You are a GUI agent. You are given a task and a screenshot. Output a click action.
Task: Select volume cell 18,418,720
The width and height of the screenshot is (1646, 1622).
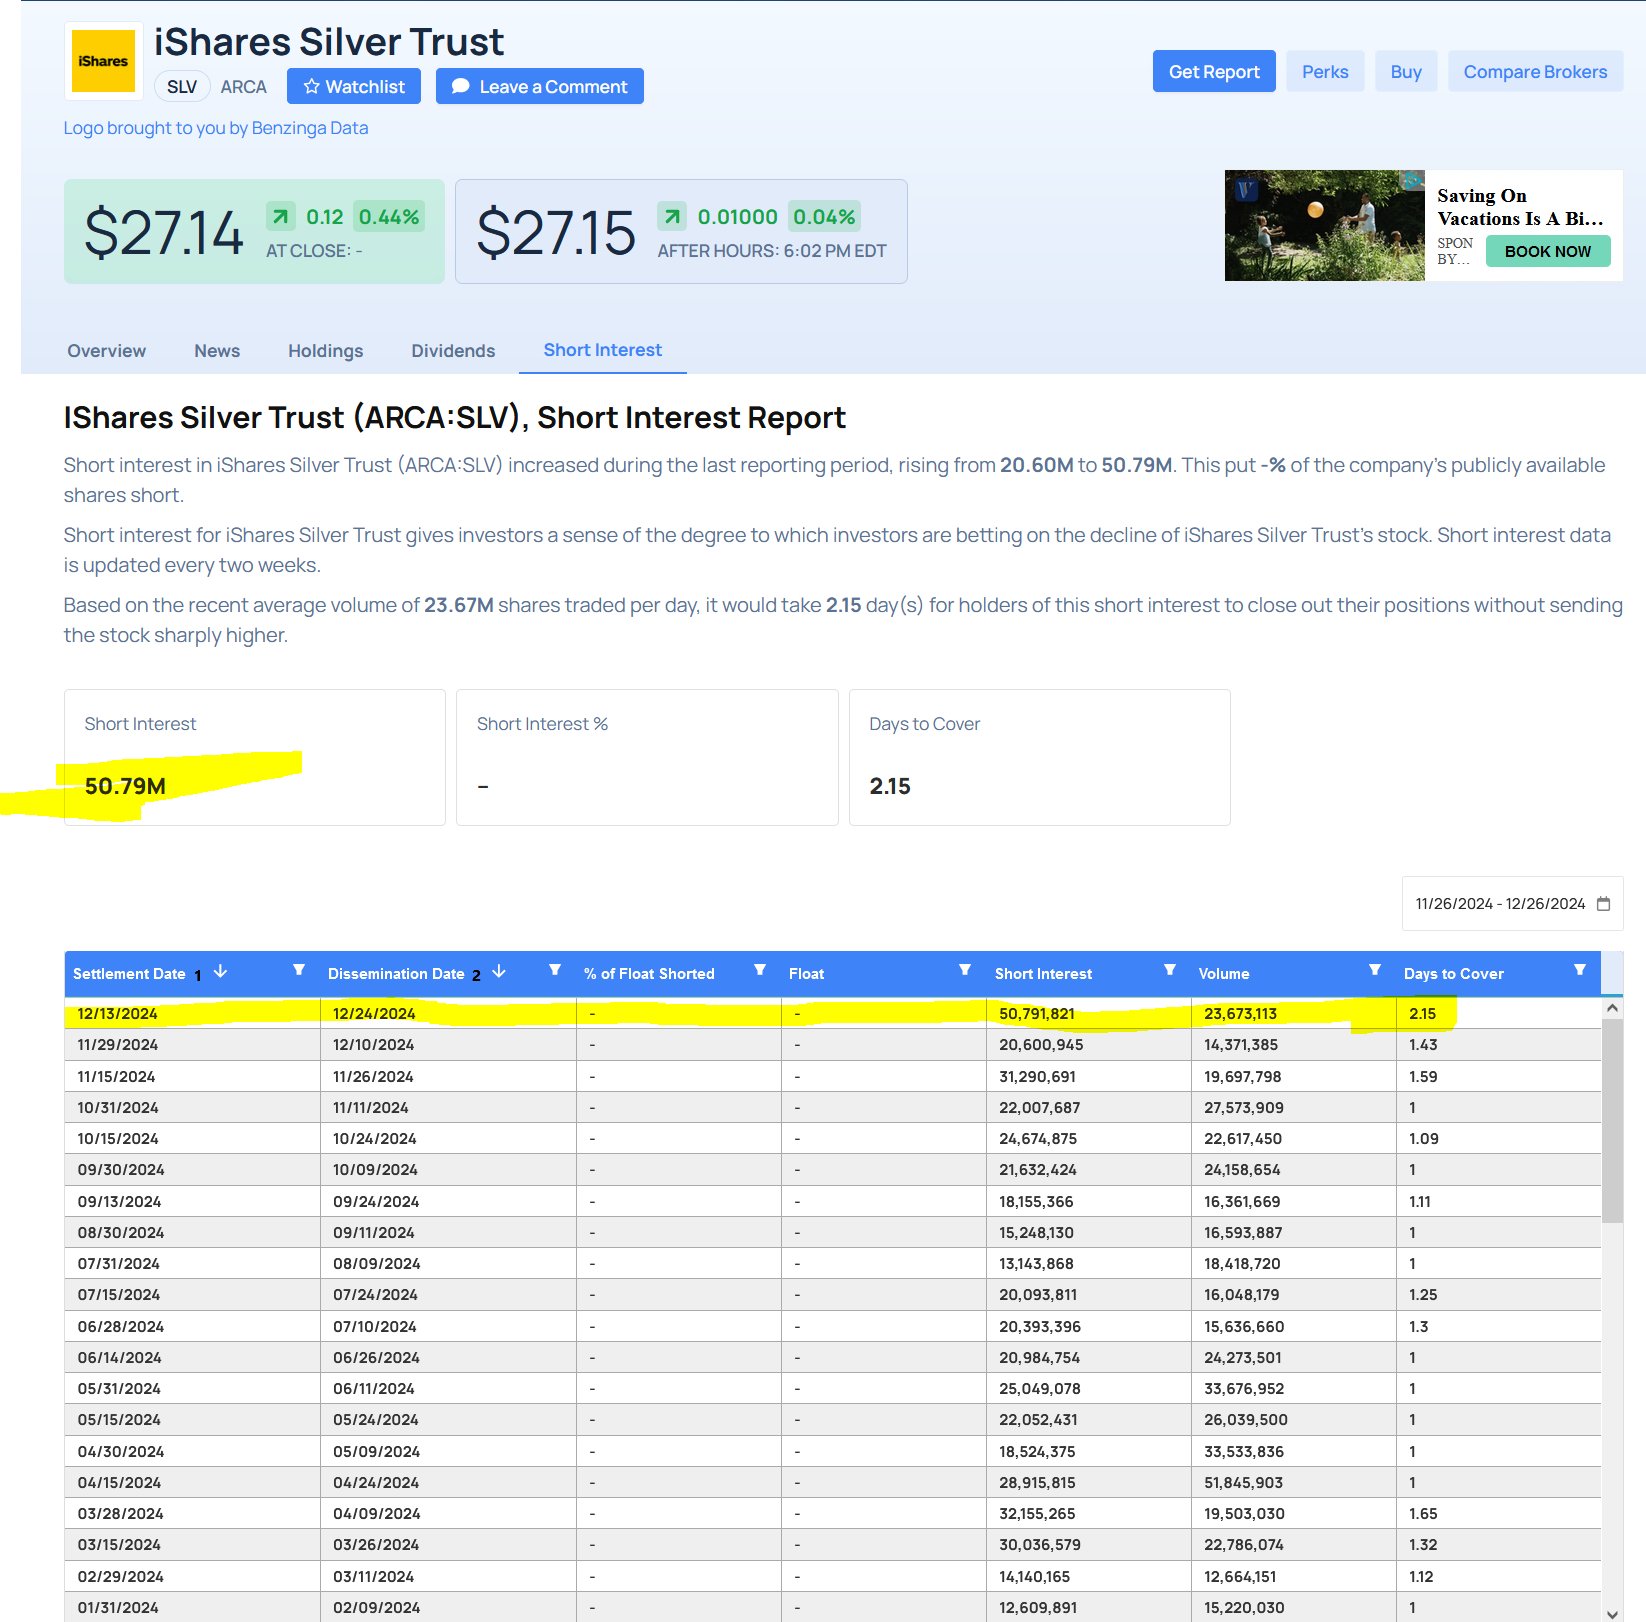[x=1294, y=1263]
